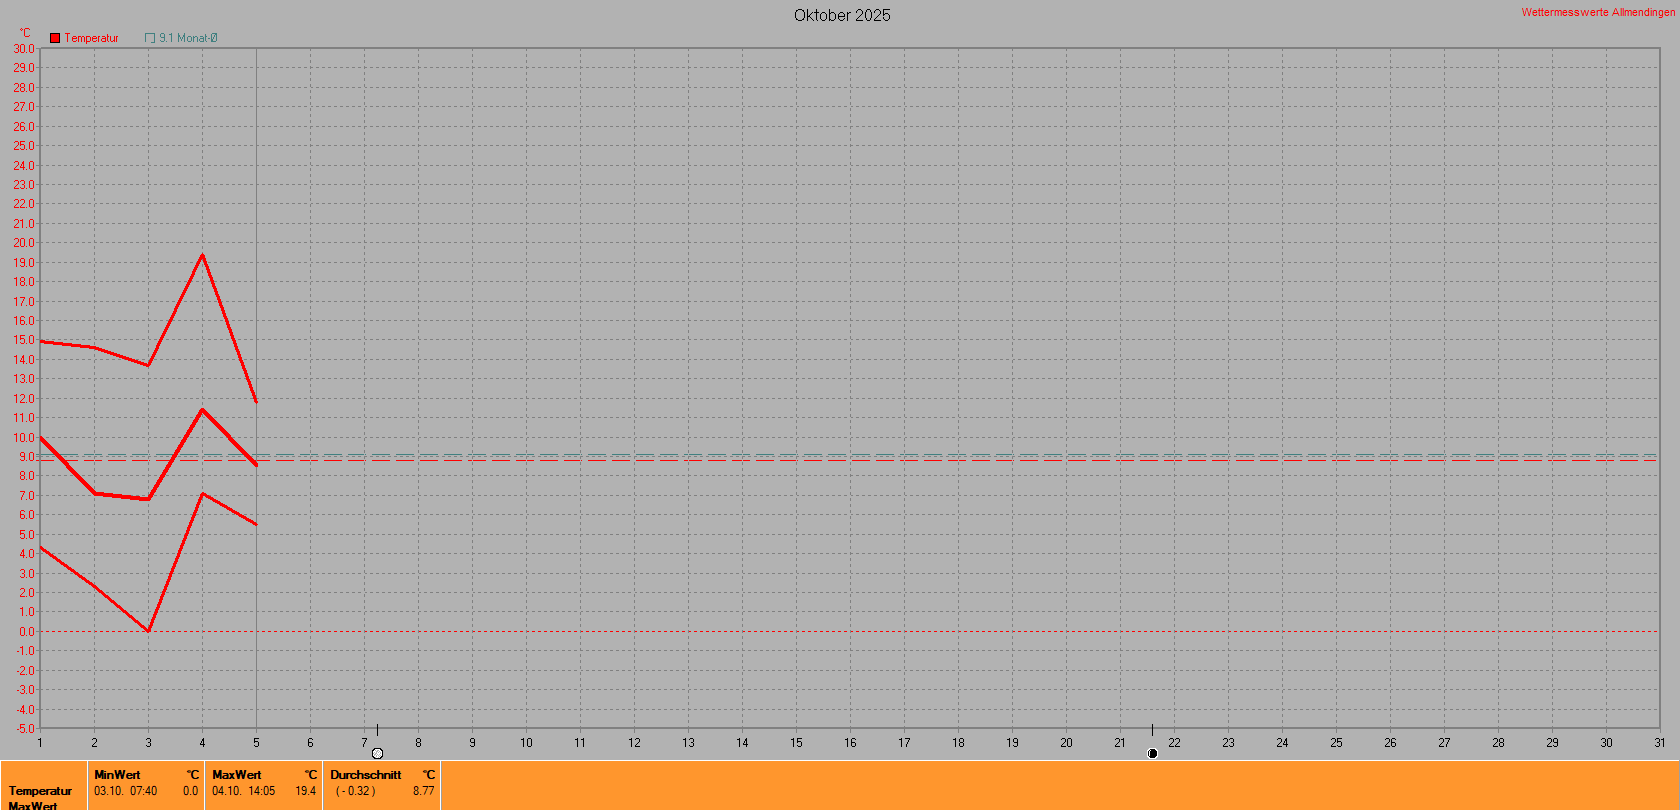Click the 9.1 Monat-Ø legend text
Viewport: 1680px width, 810px height.
point(188,38)
